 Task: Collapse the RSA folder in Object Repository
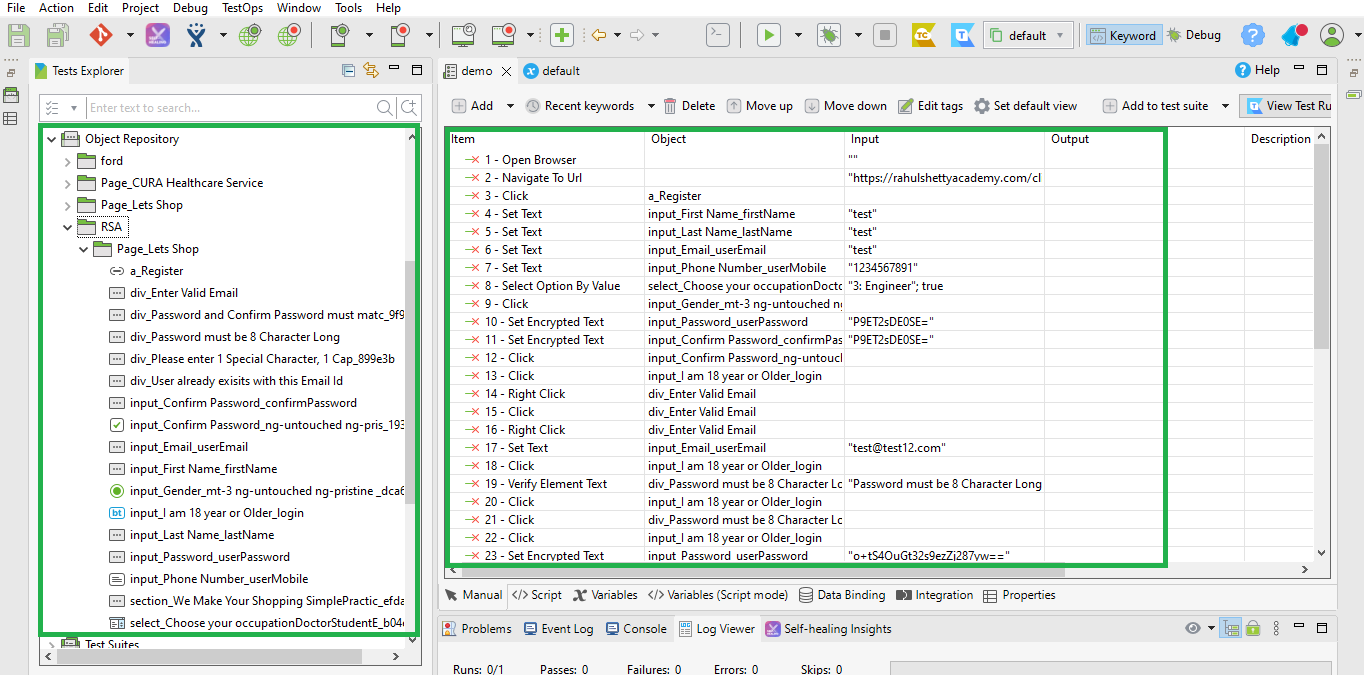[67, 226]
